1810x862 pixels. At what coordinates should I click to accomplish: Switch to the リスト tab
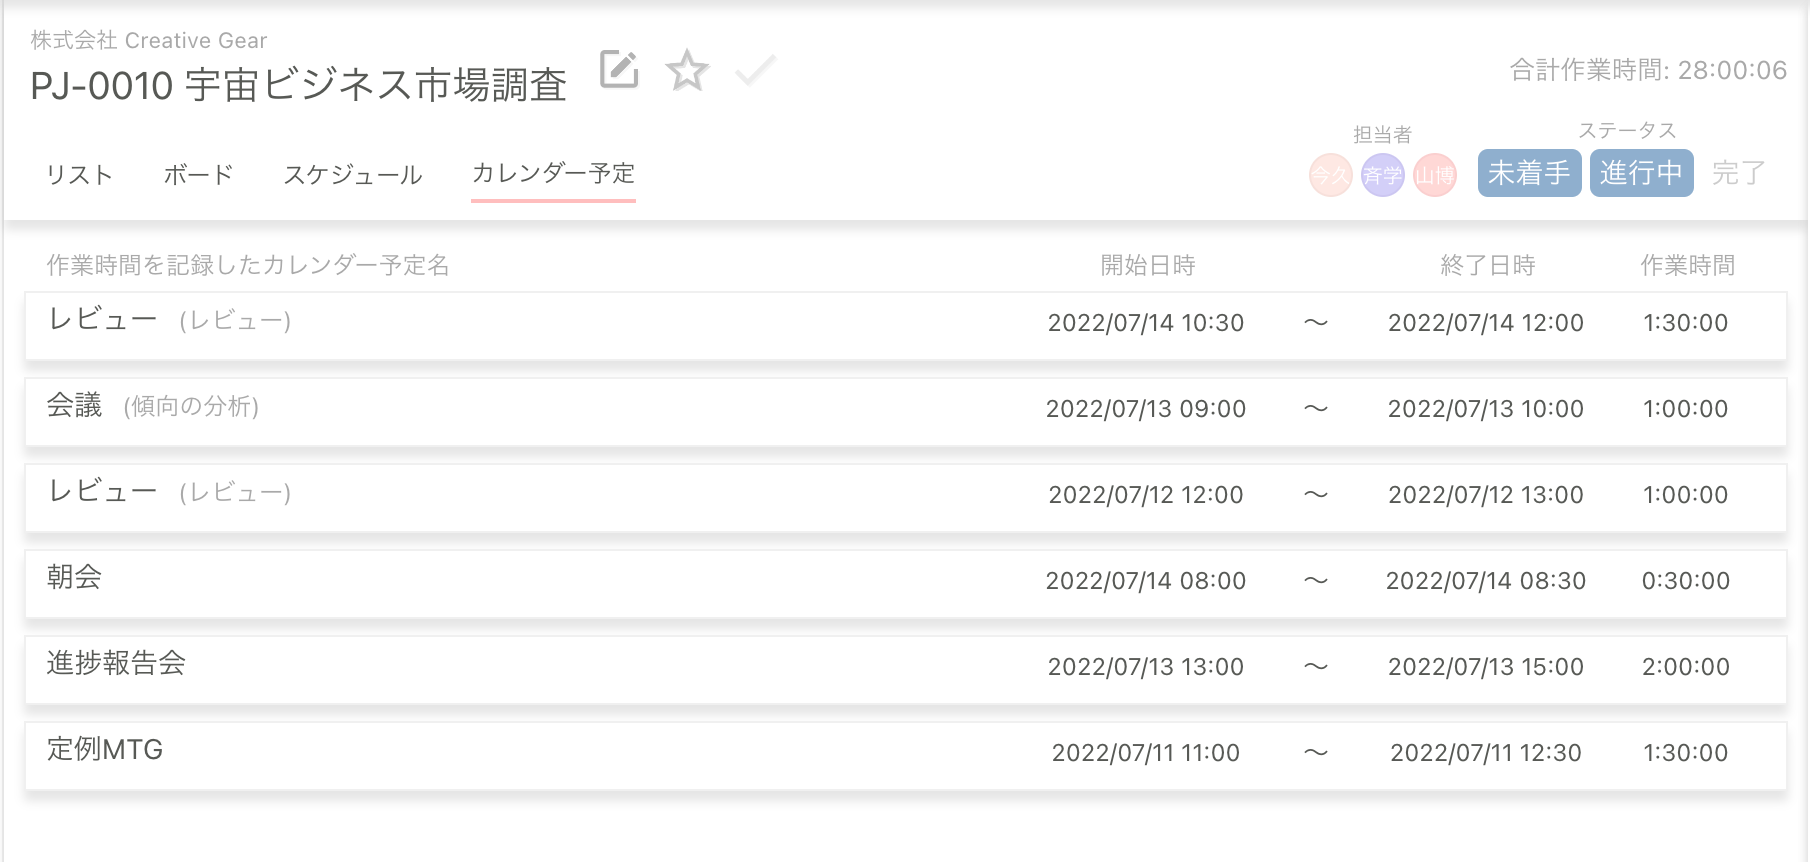click(79, 175)
